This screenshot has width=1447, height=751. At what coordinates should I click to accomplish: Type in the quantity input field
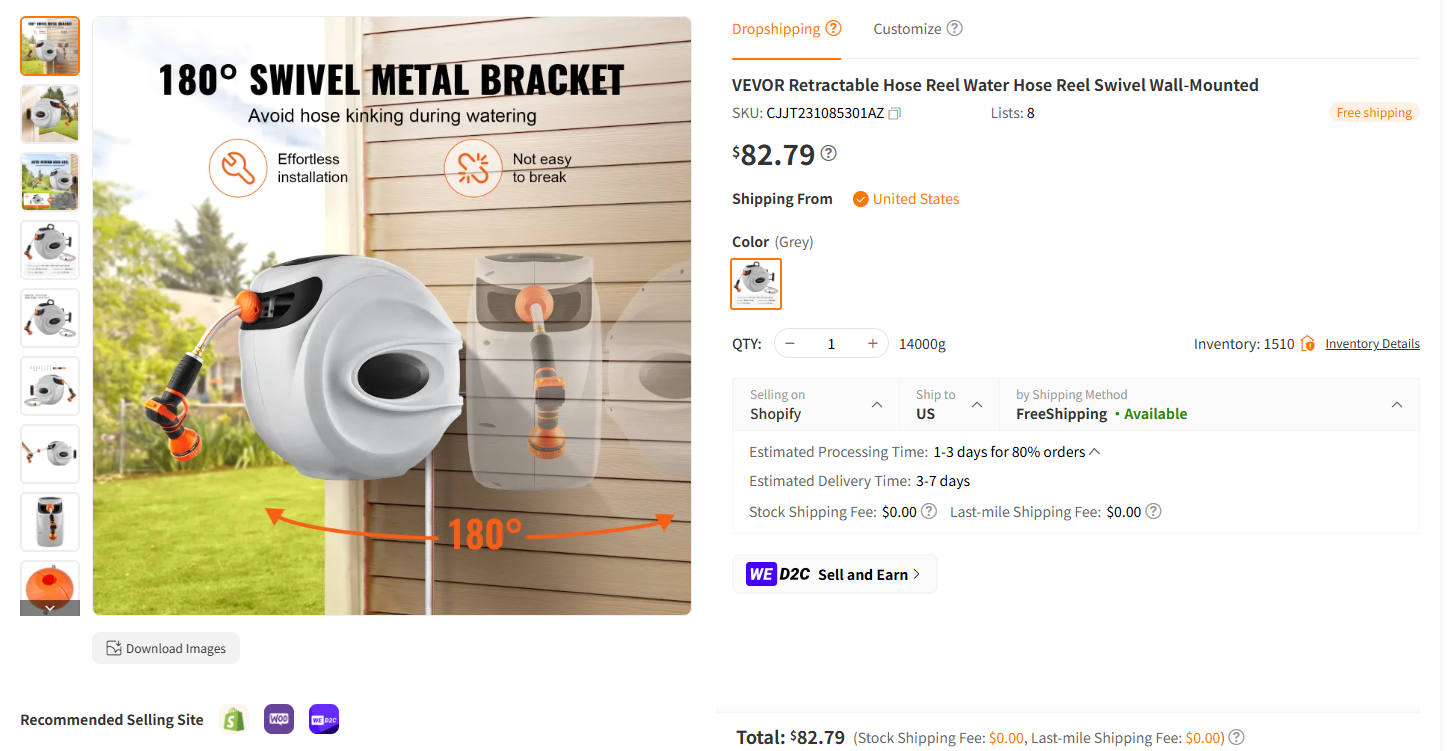pyautogui.click(x=831, y=344)
